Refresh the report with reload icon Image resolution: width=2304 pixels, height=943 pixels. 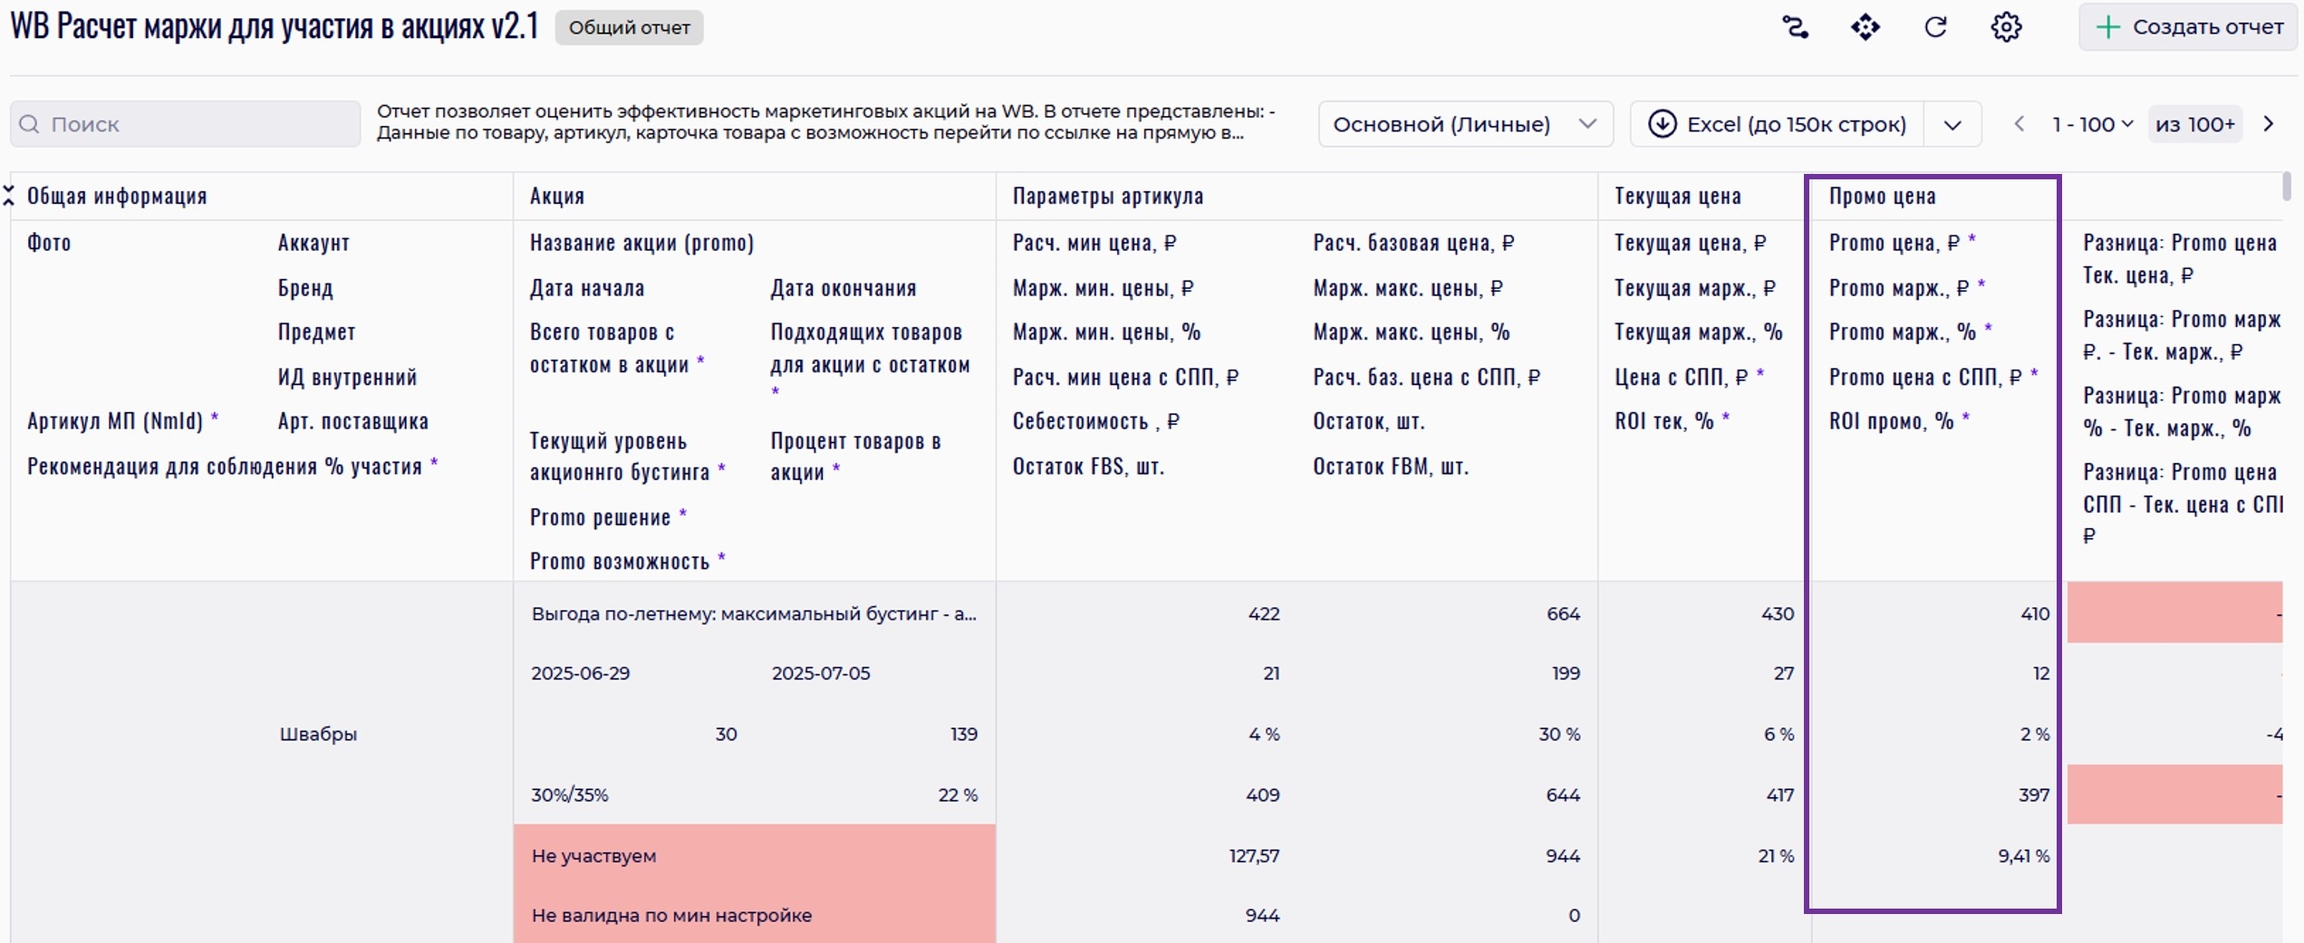point(1936,27)
